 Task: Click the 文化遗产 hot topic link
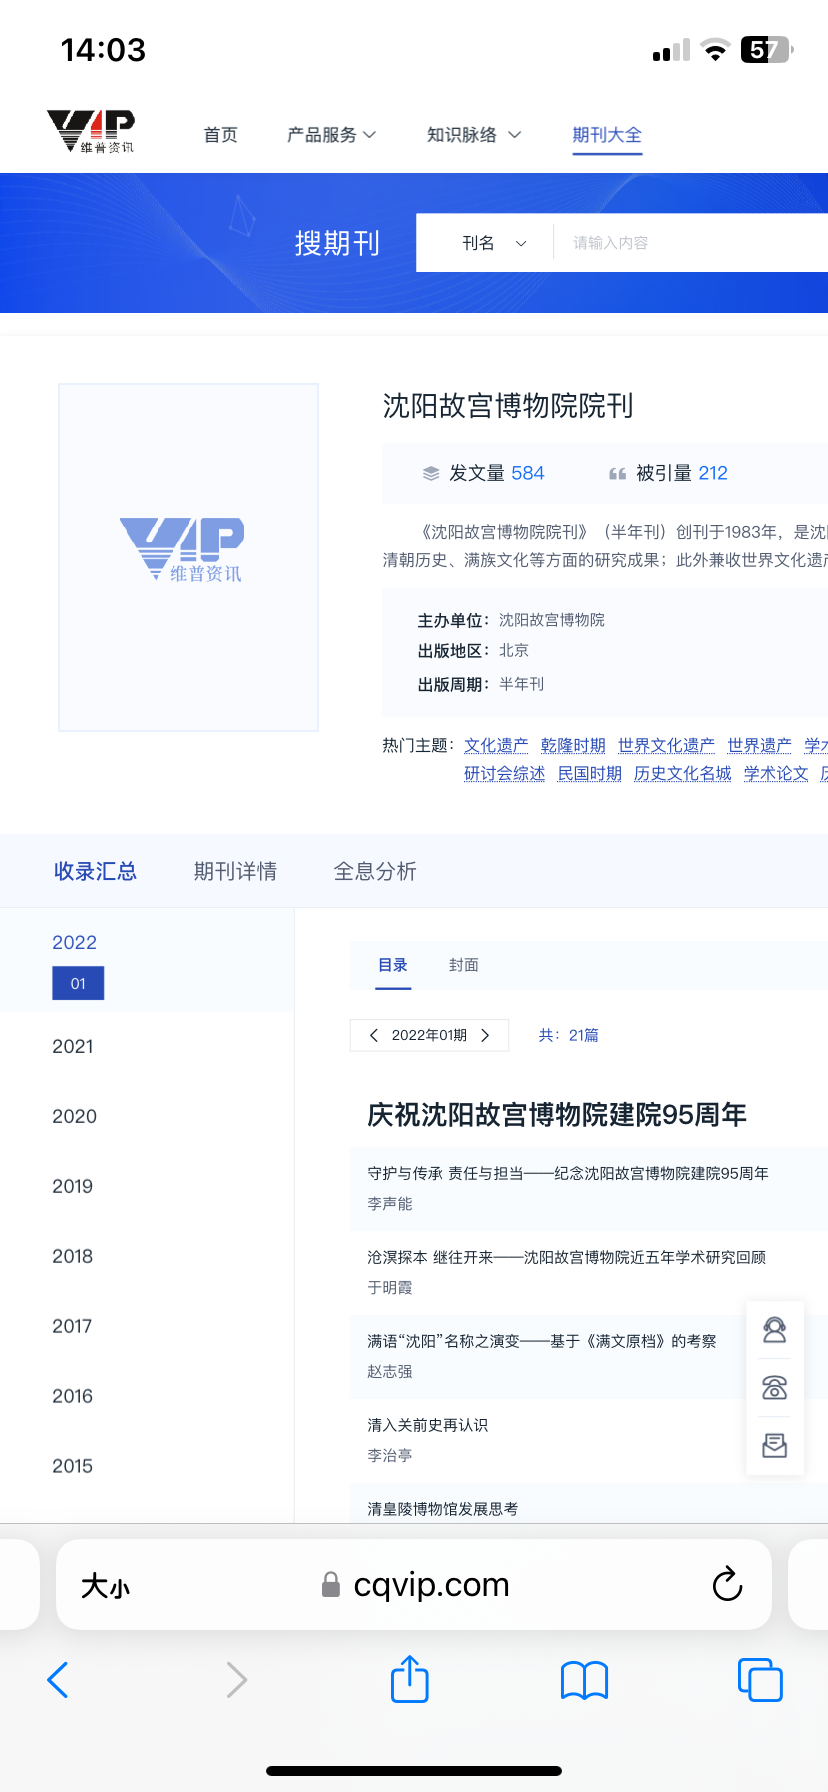tap(496, 745)
